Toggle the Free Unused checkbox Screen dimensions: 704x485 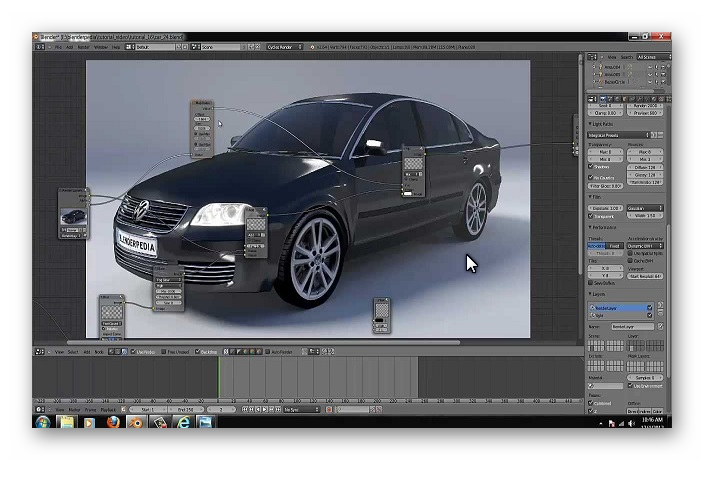coord(163,352)
